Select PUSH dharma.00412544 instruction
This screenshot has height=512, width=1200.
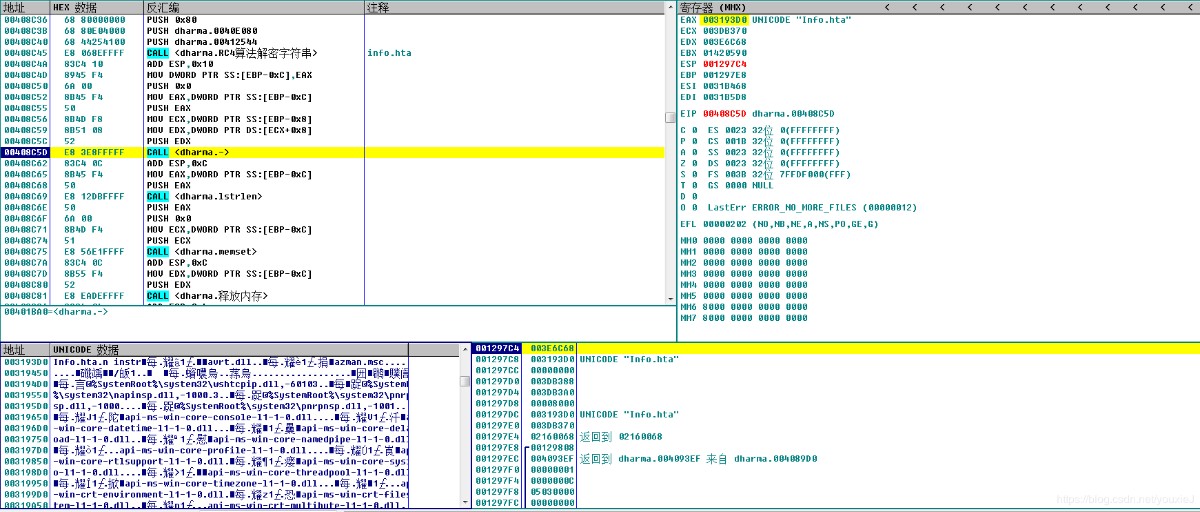(x=201, y=42)
